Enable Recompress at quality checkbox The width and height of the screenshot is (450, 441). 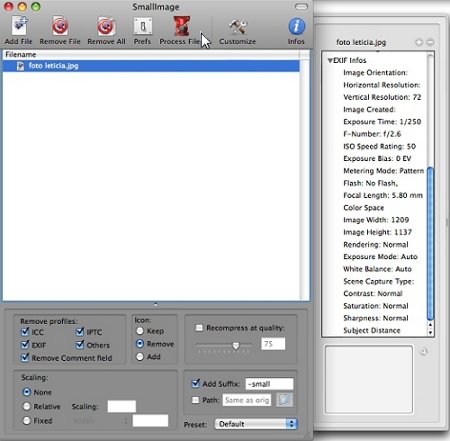[x=199, y=328]
